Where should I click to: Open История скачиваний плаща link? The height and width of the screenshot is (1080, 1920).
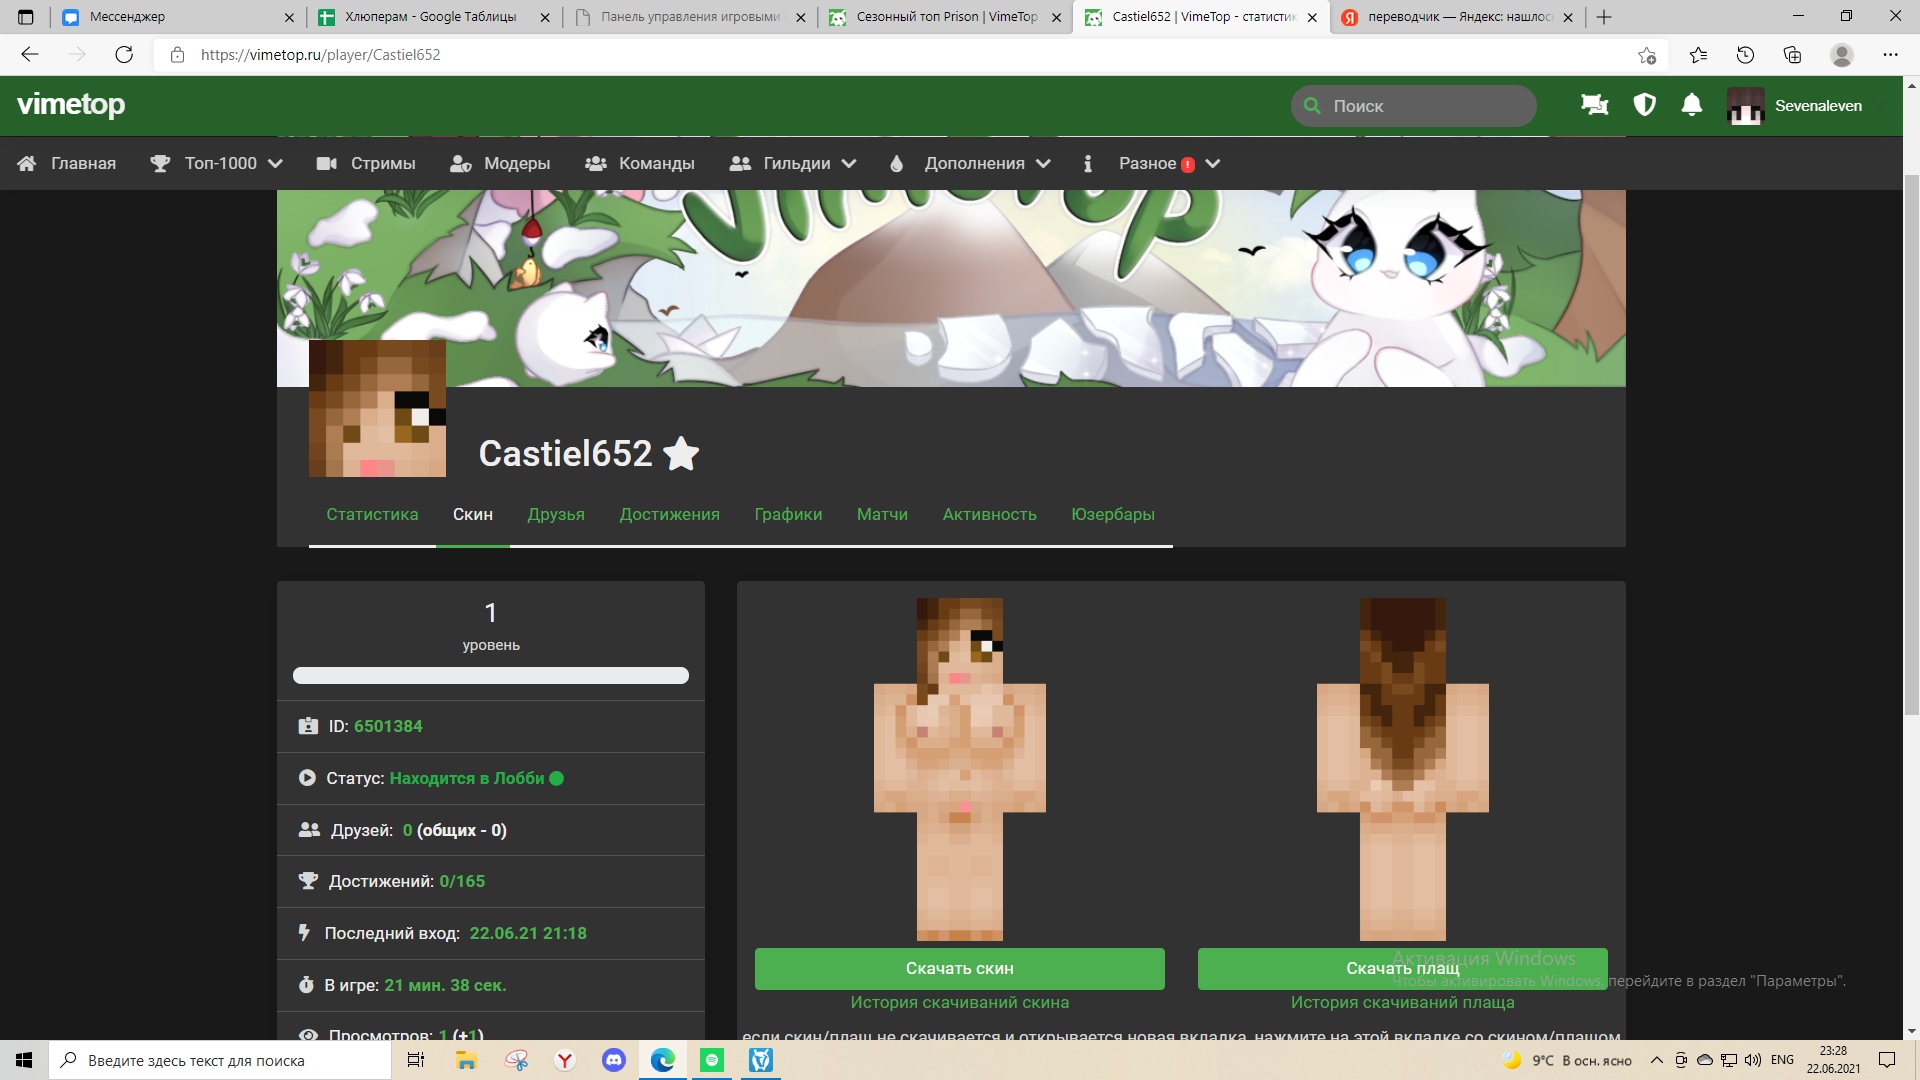tap(1402, 1002)
